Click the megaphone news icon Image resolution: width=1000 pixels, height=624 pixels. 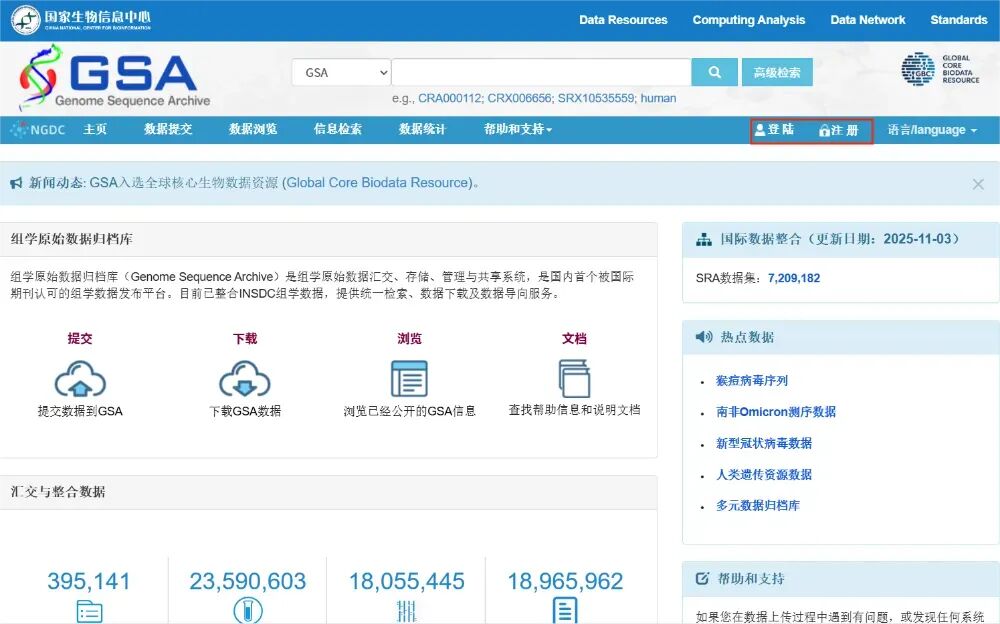point(16,183)
